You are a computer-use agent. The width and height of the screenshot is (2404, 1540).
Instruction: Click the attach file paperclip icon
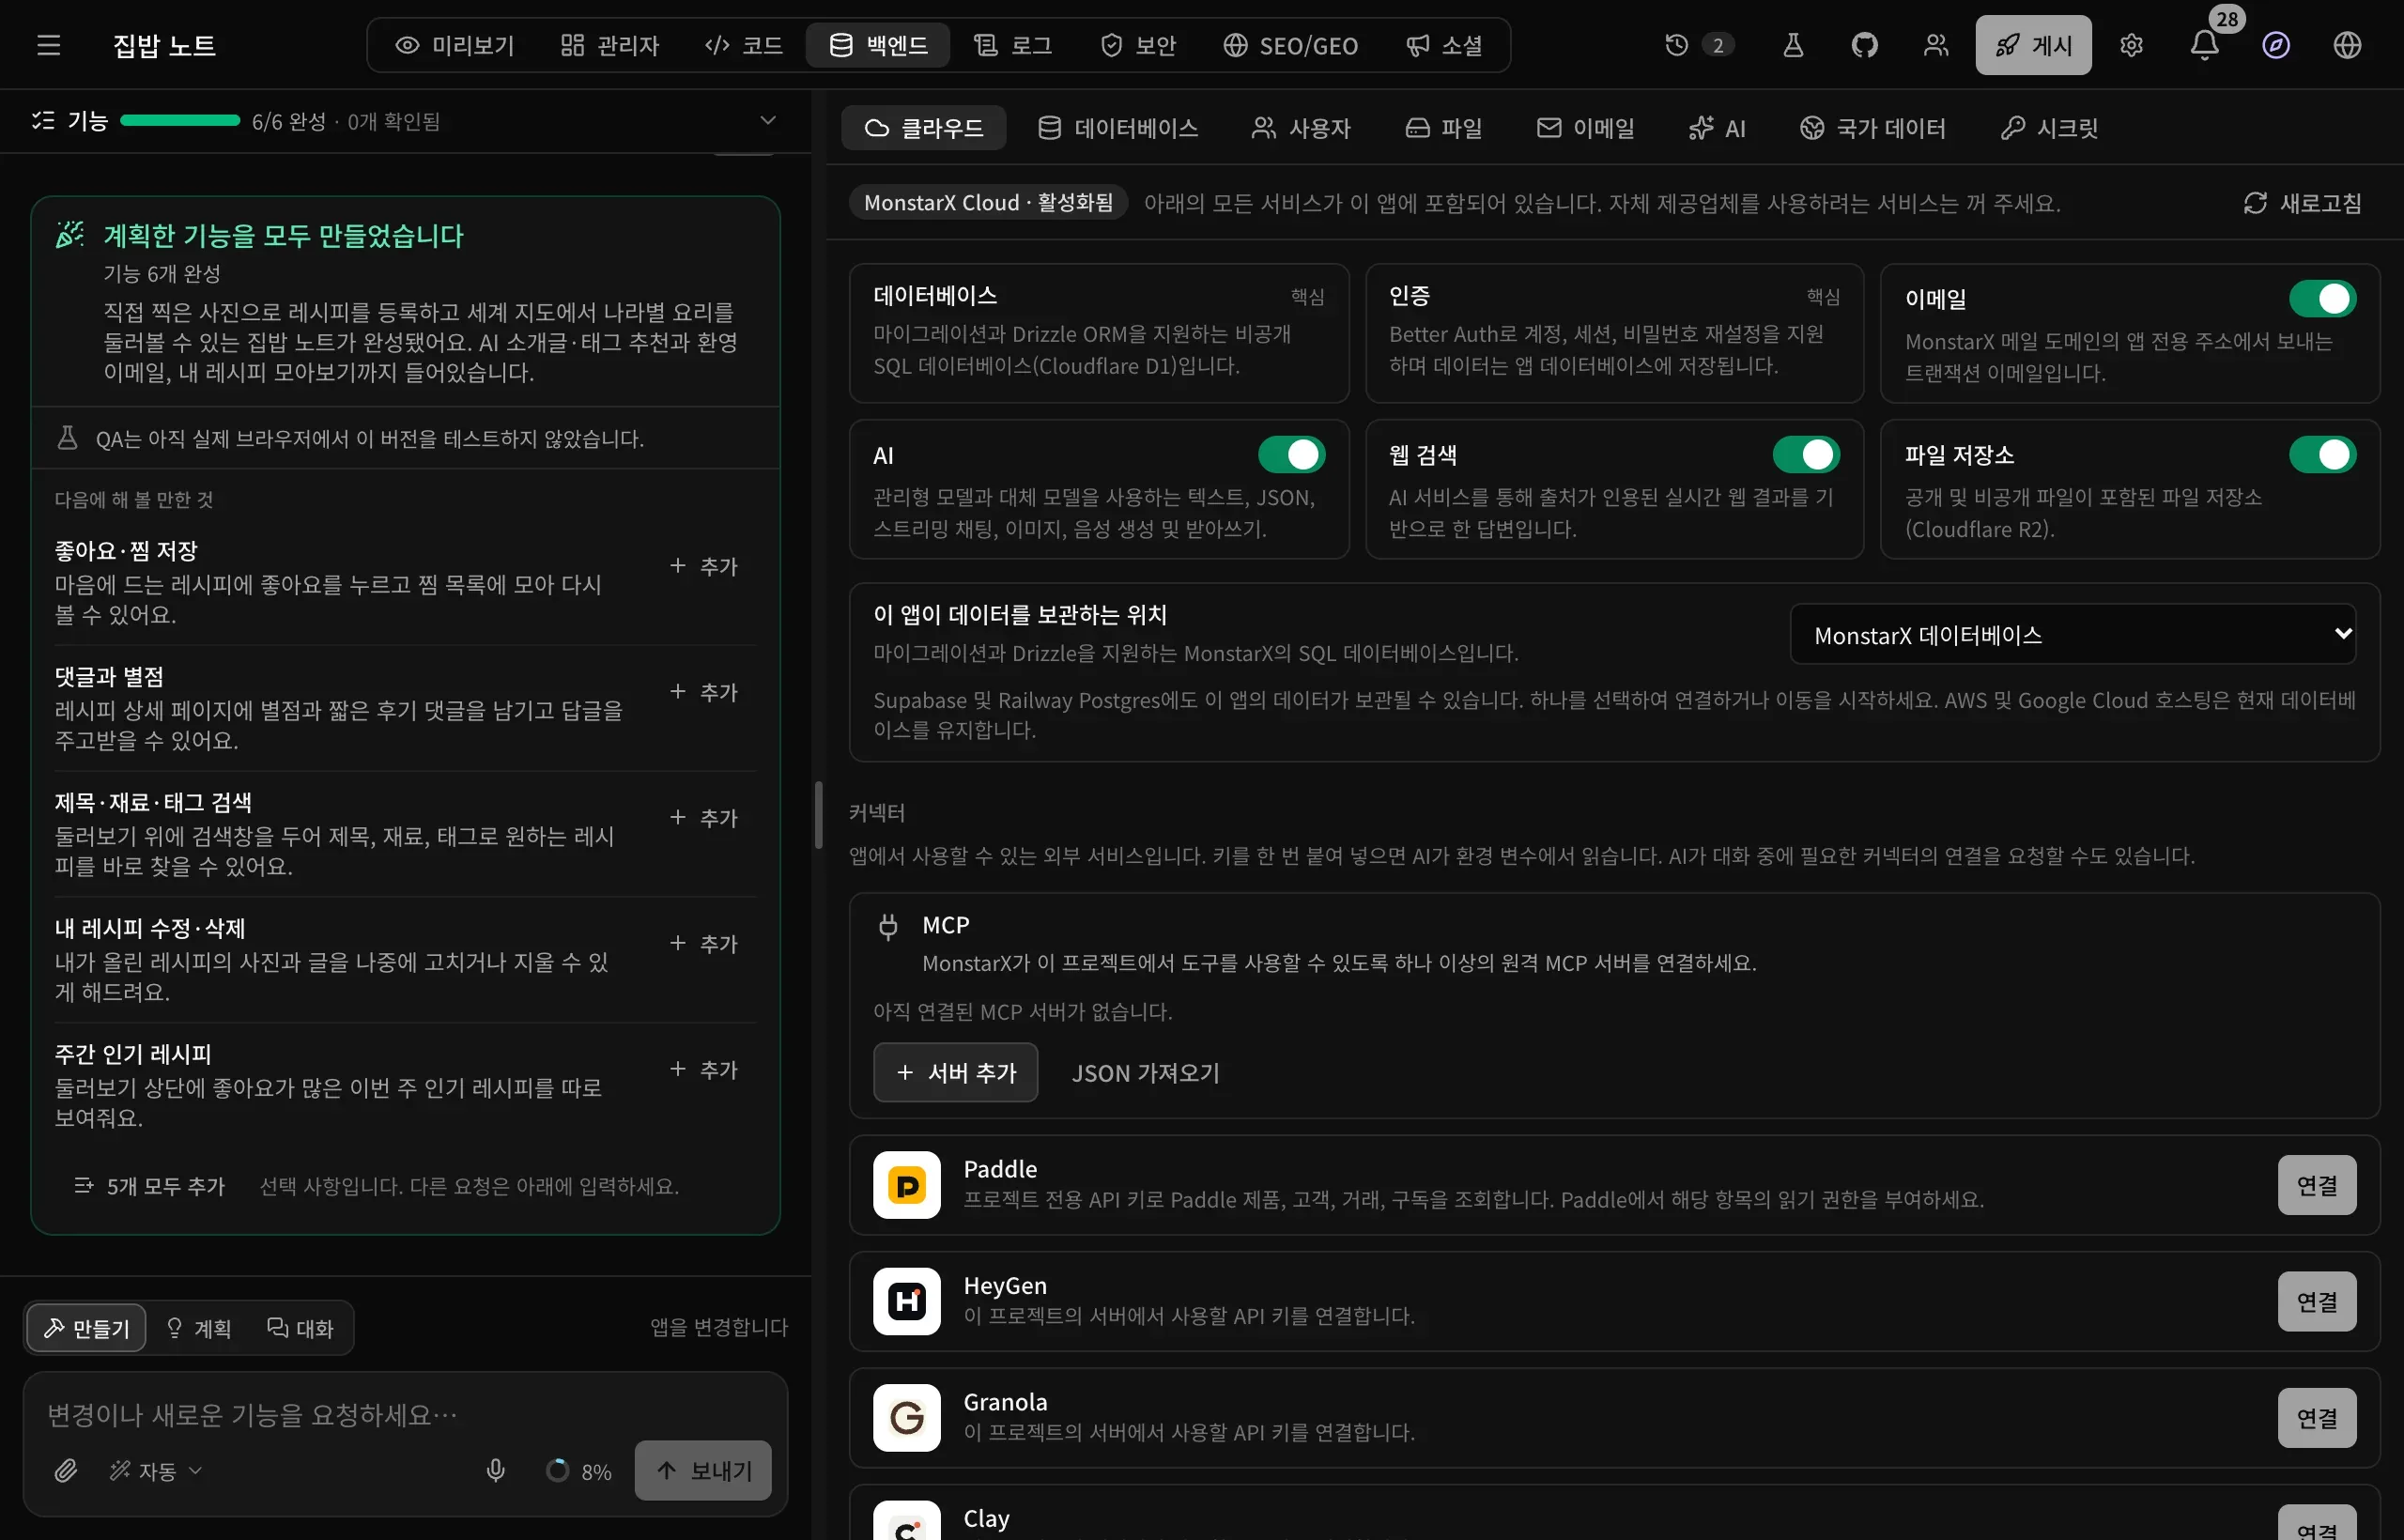pyautogui.click(x=66, y=1470)
